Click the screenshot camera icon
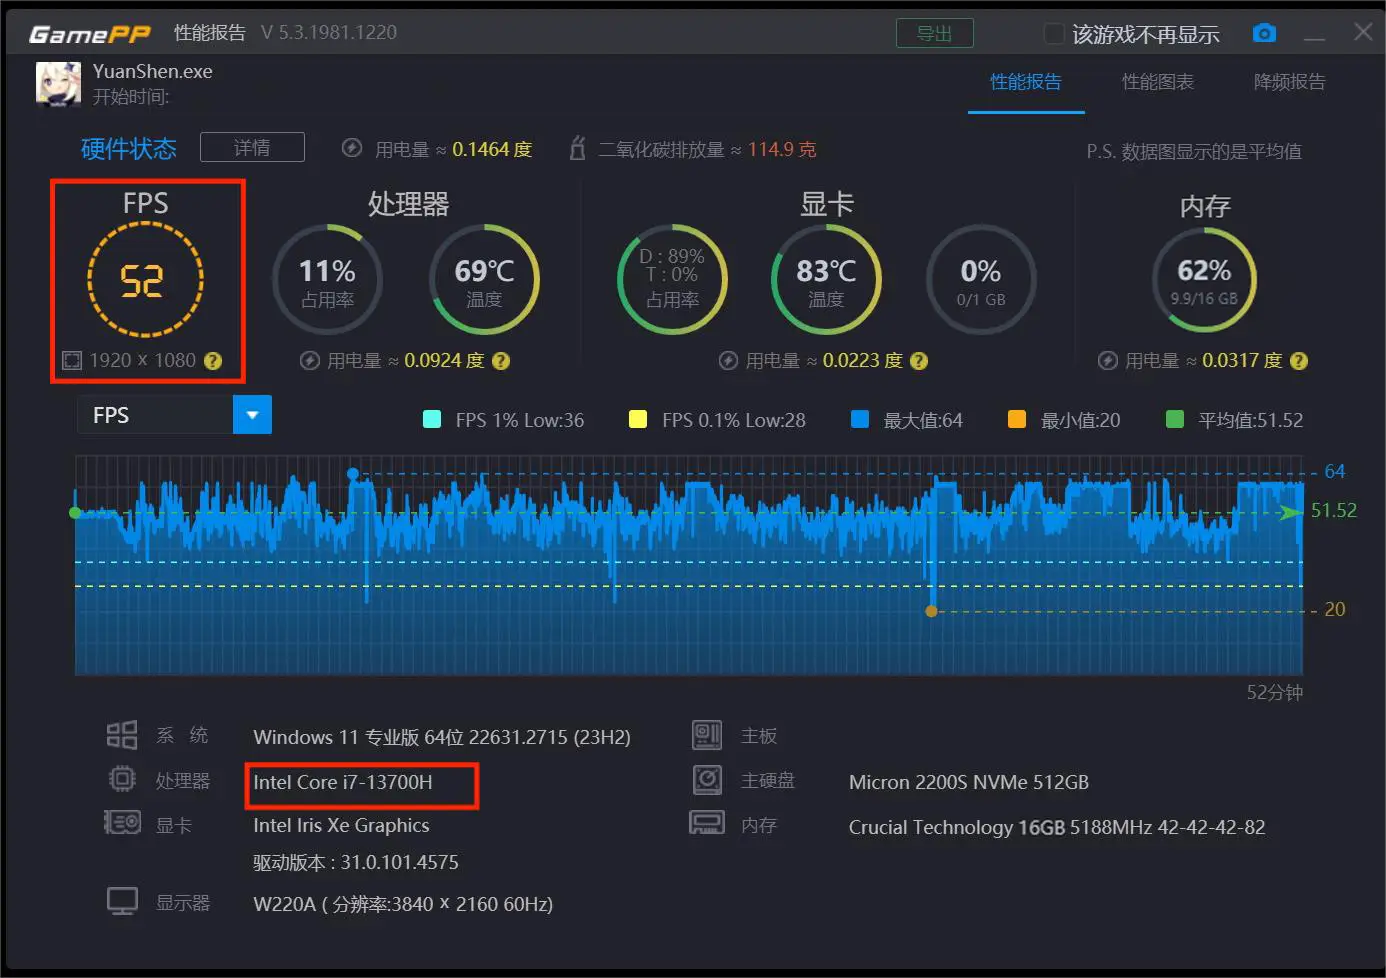Image resolution: width=1386 pixels, height=978 pixels. click(1264, 33)
